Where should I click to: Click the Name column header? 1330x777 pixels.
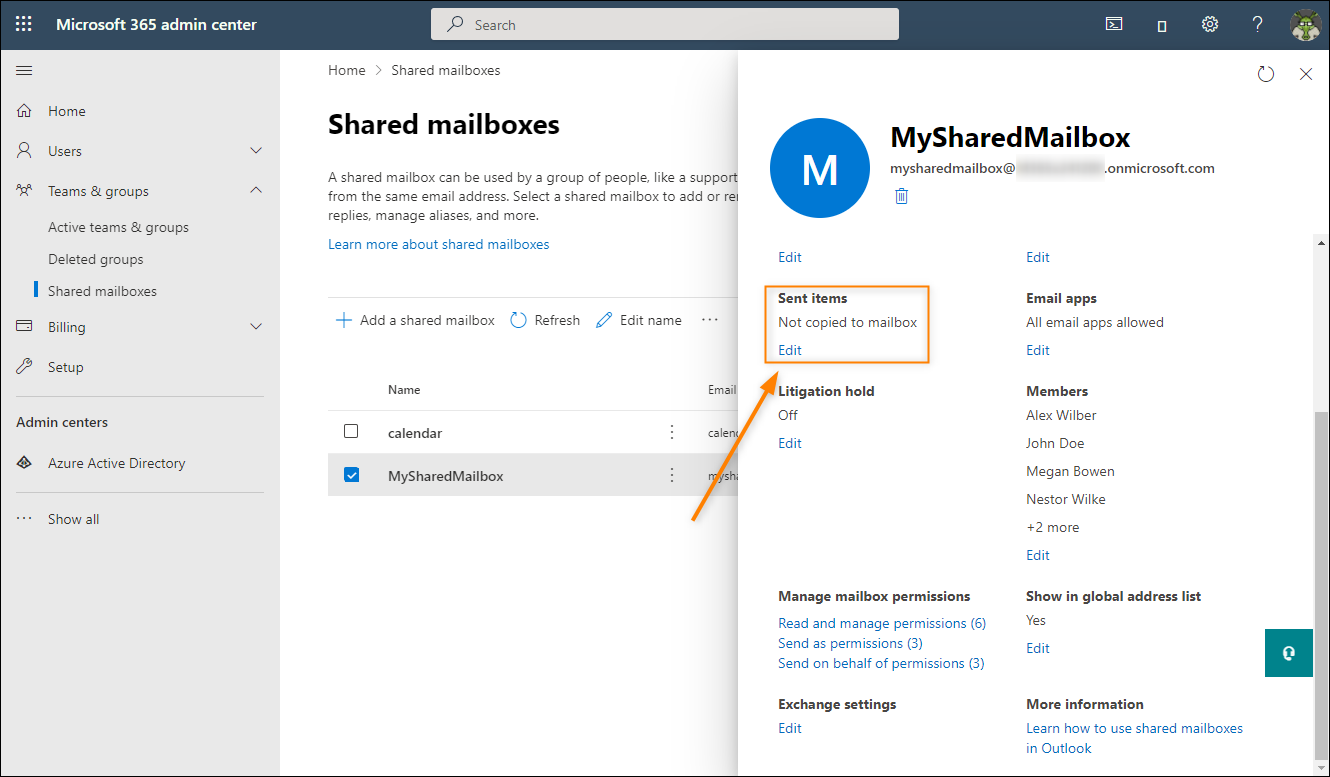point(404,390)
